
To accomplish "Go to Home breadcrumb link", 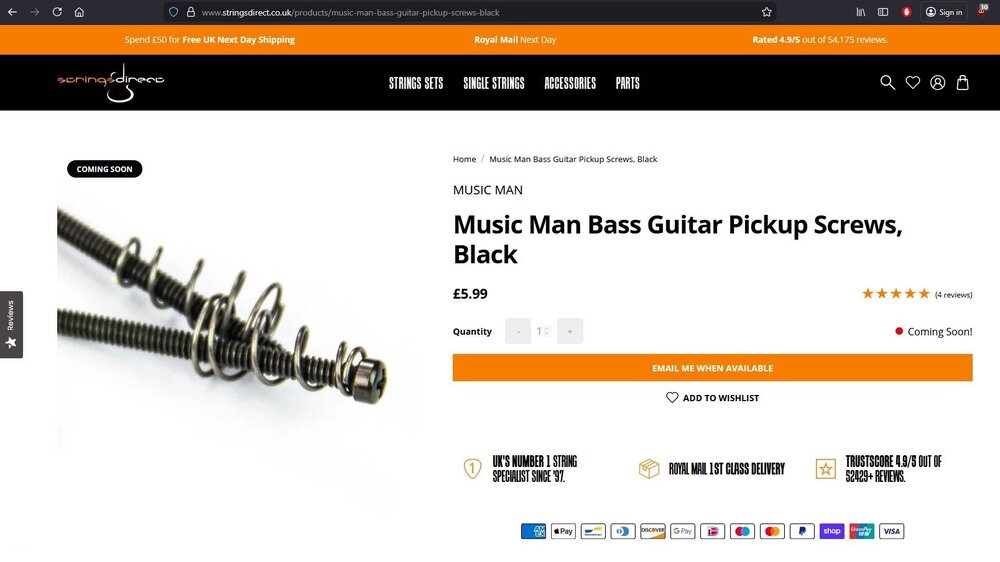I will pos(464,159).
